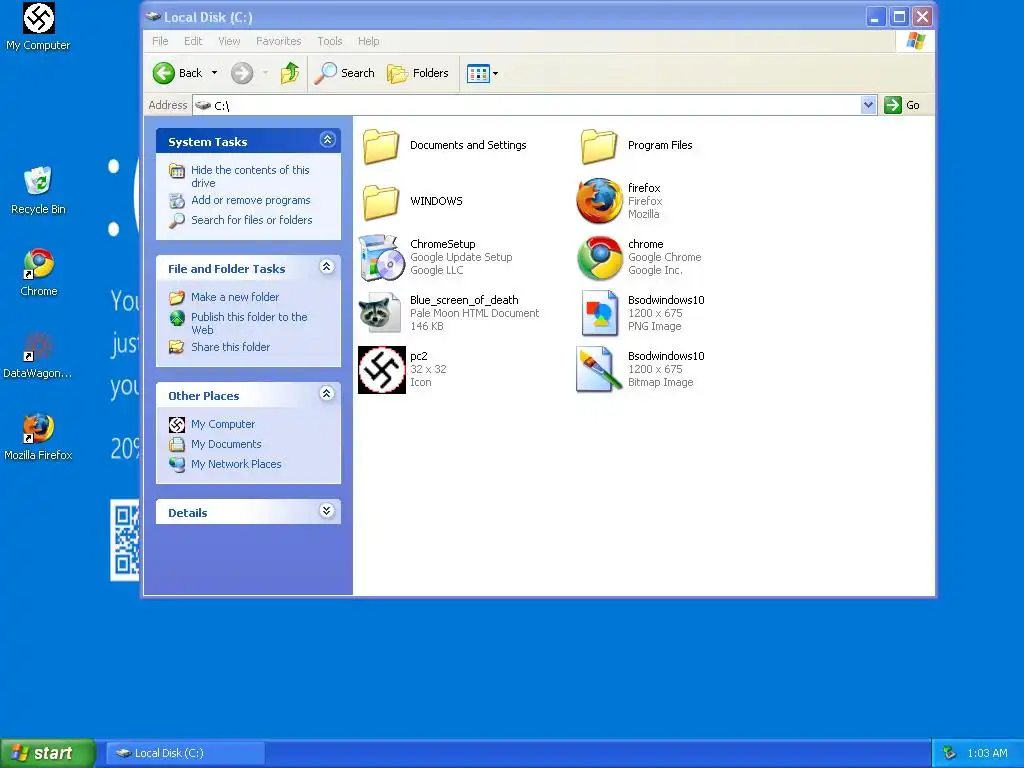Select the firefox application file
Screen dimensions: 1024x768
[620, 201]
